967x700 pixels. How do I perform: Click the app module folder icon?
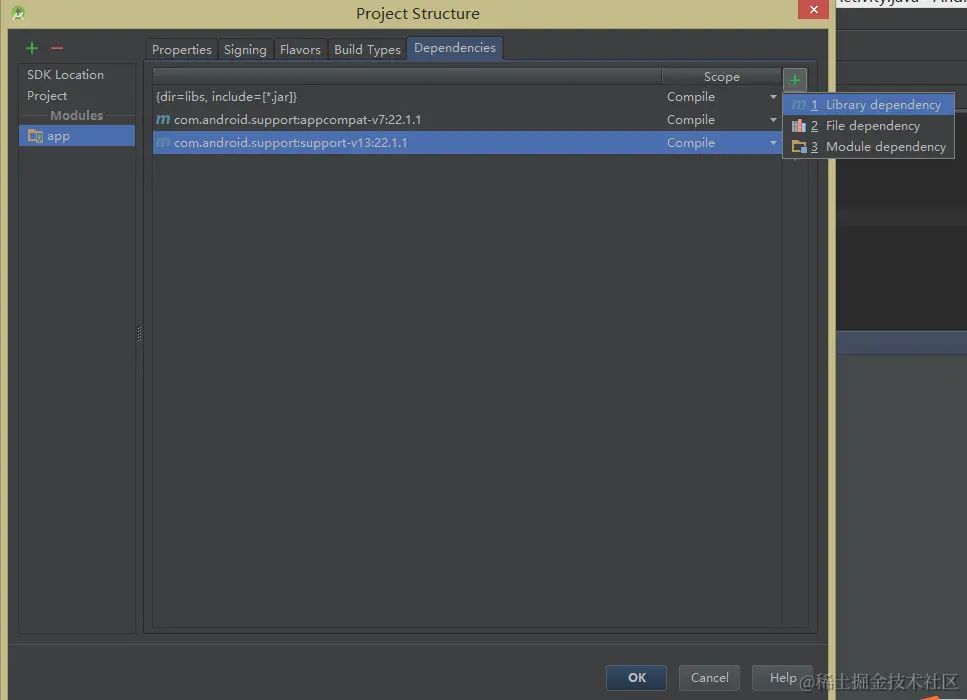click(35, 136)
